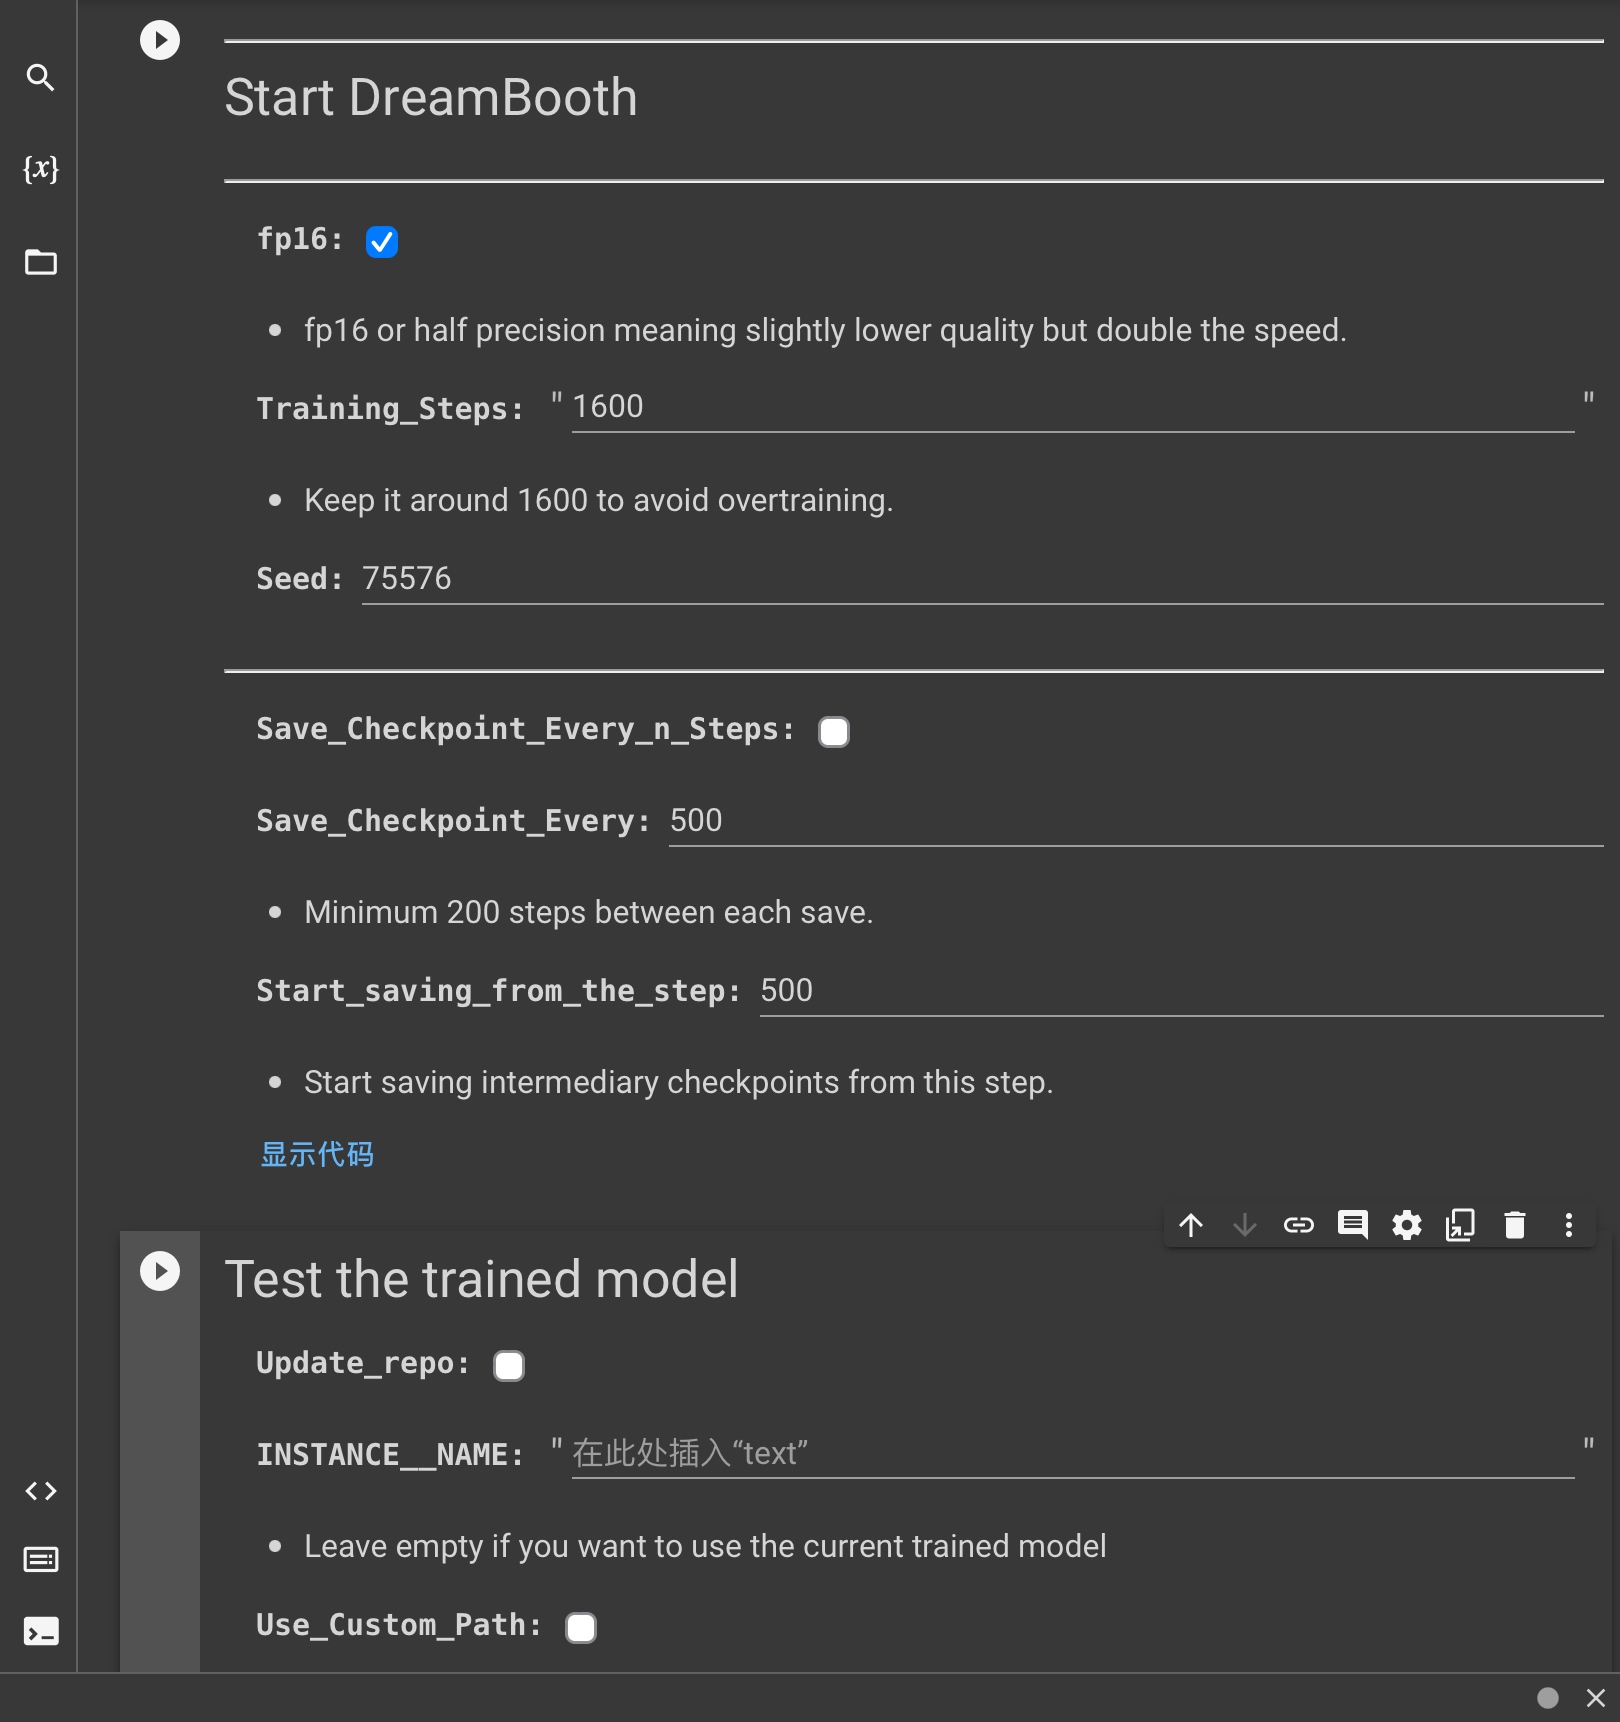The width and height of the screenshot is (1620, 1722).
Task: Open the more cell actions menu
Action: tap(1568, 1225)
